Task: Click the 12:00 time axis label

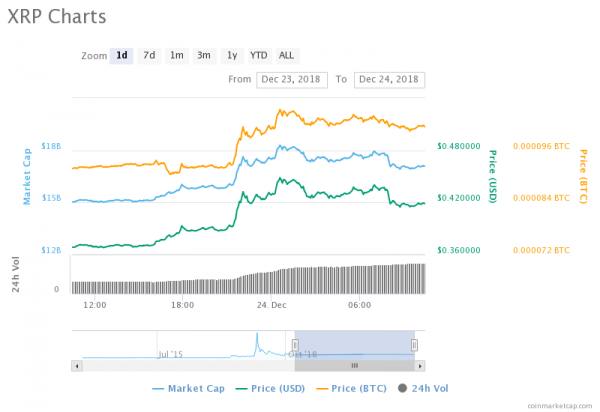Action: point(95,305)
